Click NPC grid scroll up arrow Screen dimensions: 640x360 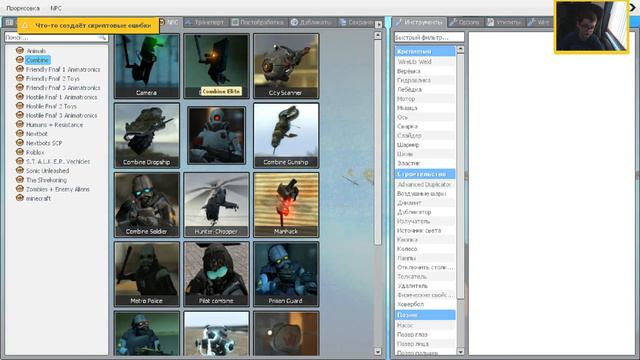[378, 36]
